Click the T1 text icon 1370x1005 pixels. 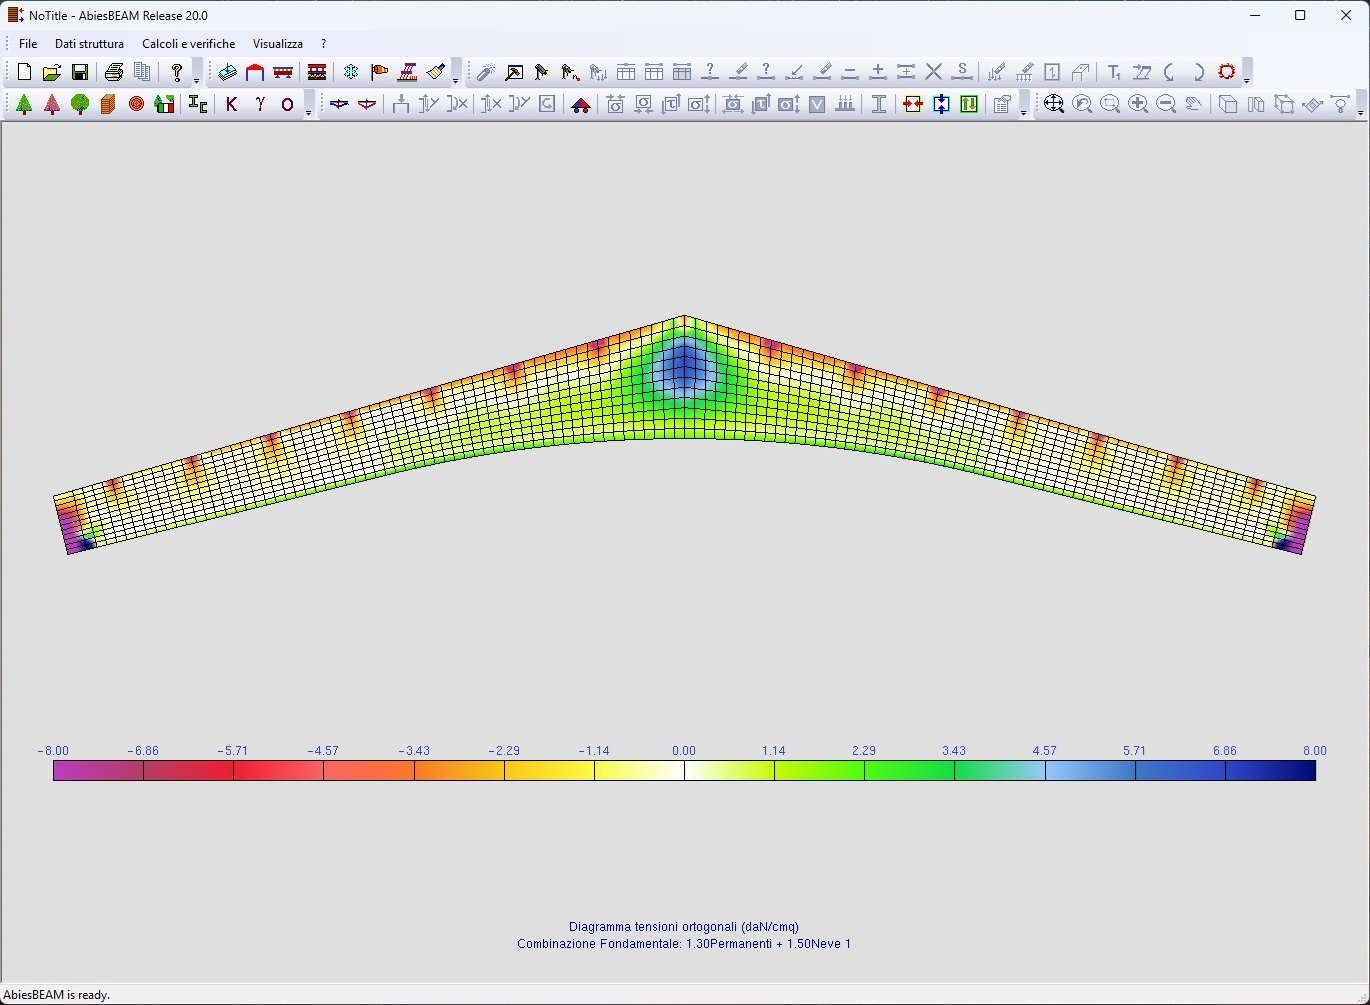coord(1114,72)
